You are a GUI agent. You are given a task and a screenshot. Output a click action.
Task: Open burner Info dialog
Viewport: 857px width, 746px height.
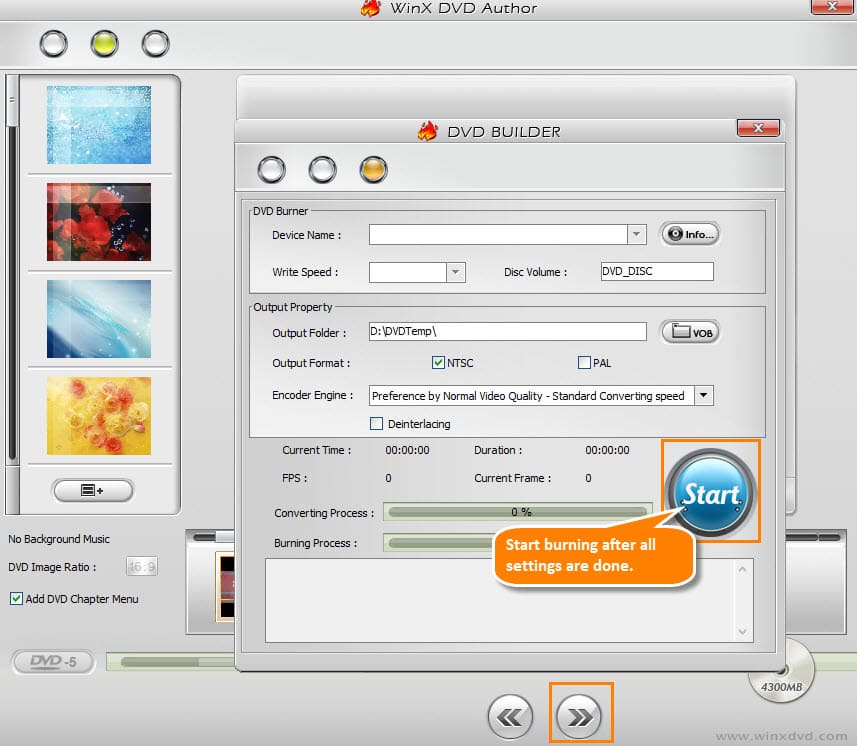(690, 234)
